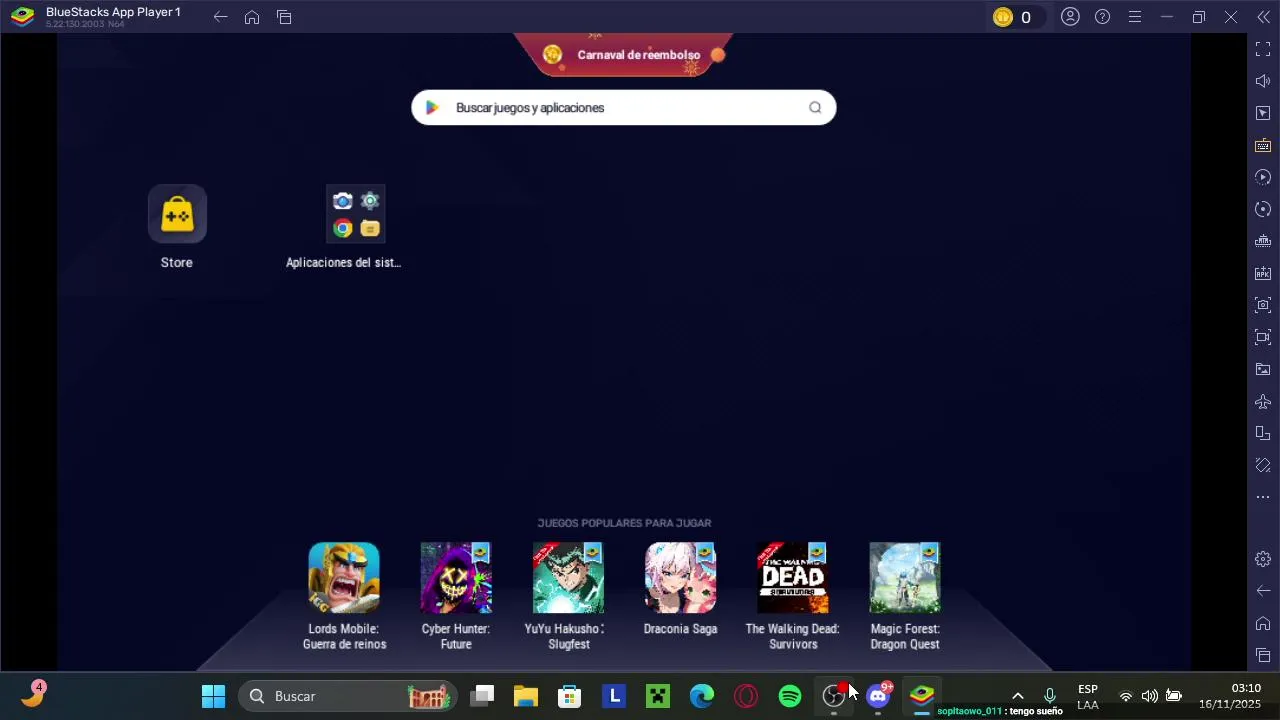Launch Magic Forest: Dragon Quest
This screenshot has height=720, width=1280.
pos(904,578)
